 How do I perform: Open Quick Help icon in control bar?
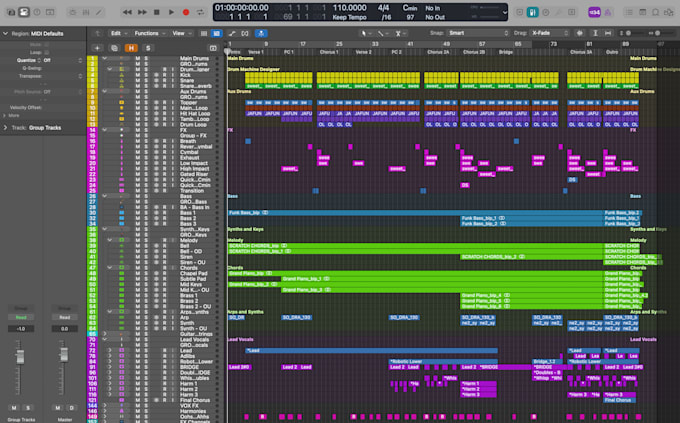coord(37,12)
